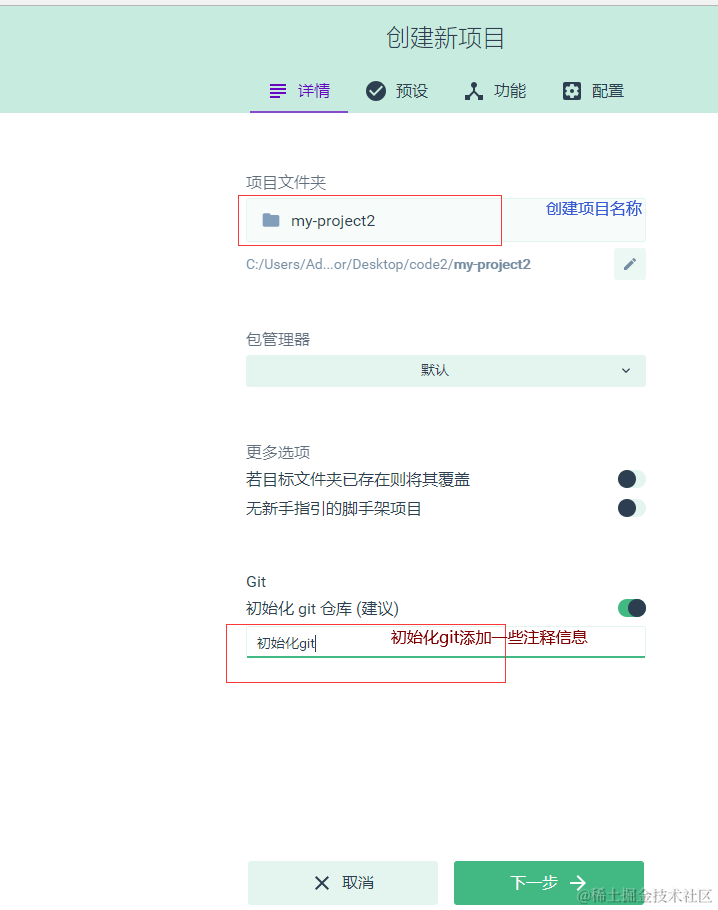Image resolution: width=718 pixels, height=910 pixels.
Task: Toggle 若目标文件夹已存在则将其覆盖 switch
Action: pos(632,479)
